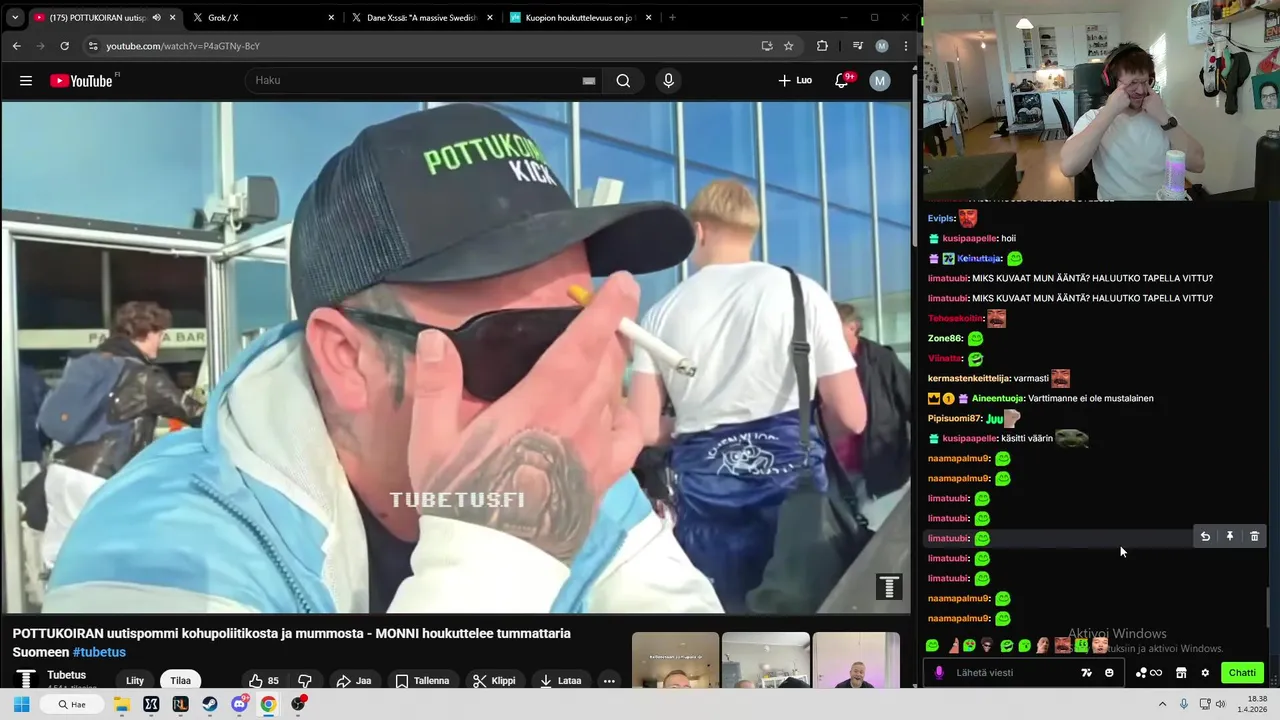Open the Windows Start button

point(21,704)
